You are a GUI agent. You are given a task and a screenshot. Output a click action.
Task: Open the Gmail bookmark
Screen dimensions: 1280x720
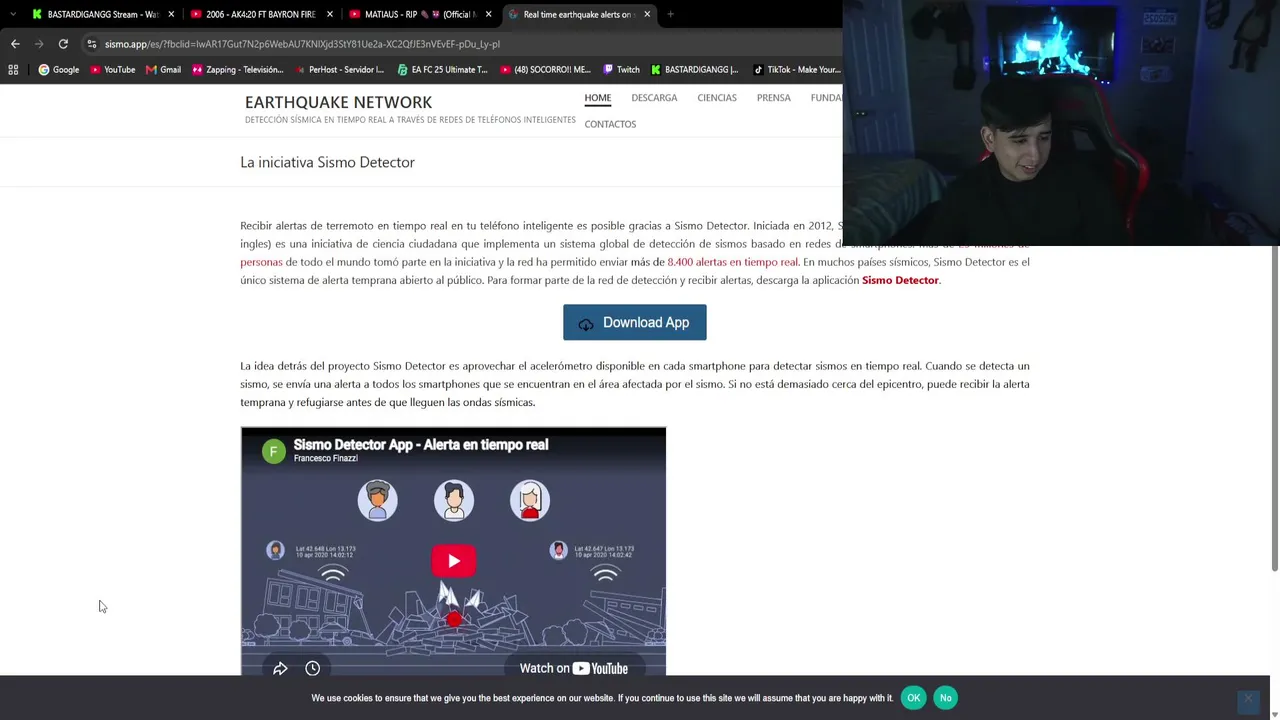click(163, 70)
